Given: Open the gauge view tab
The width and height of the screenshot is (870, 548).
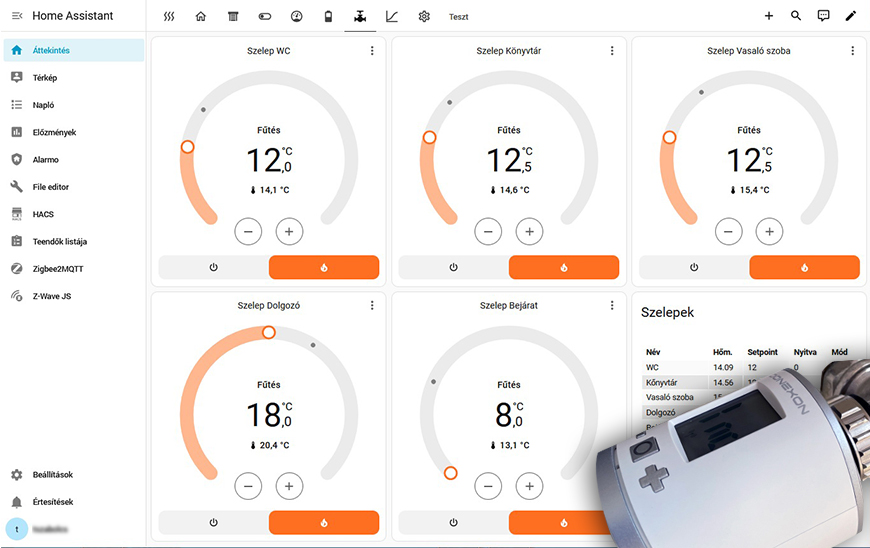Looking at the screenshot, I should (296, 16).
